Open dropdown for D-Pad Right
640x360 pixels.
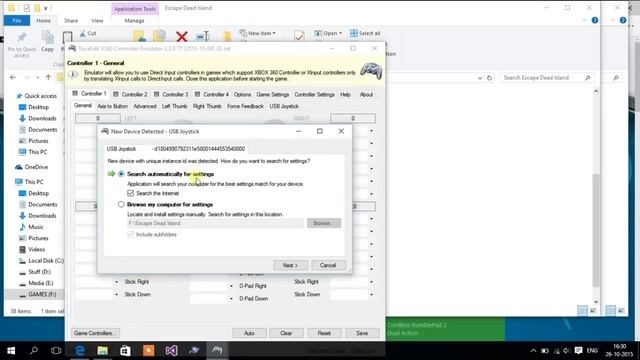point(231,286)
